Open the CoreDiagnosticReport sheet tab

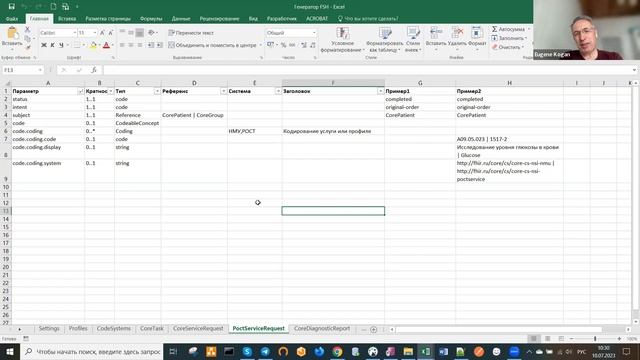click(322, 329)
